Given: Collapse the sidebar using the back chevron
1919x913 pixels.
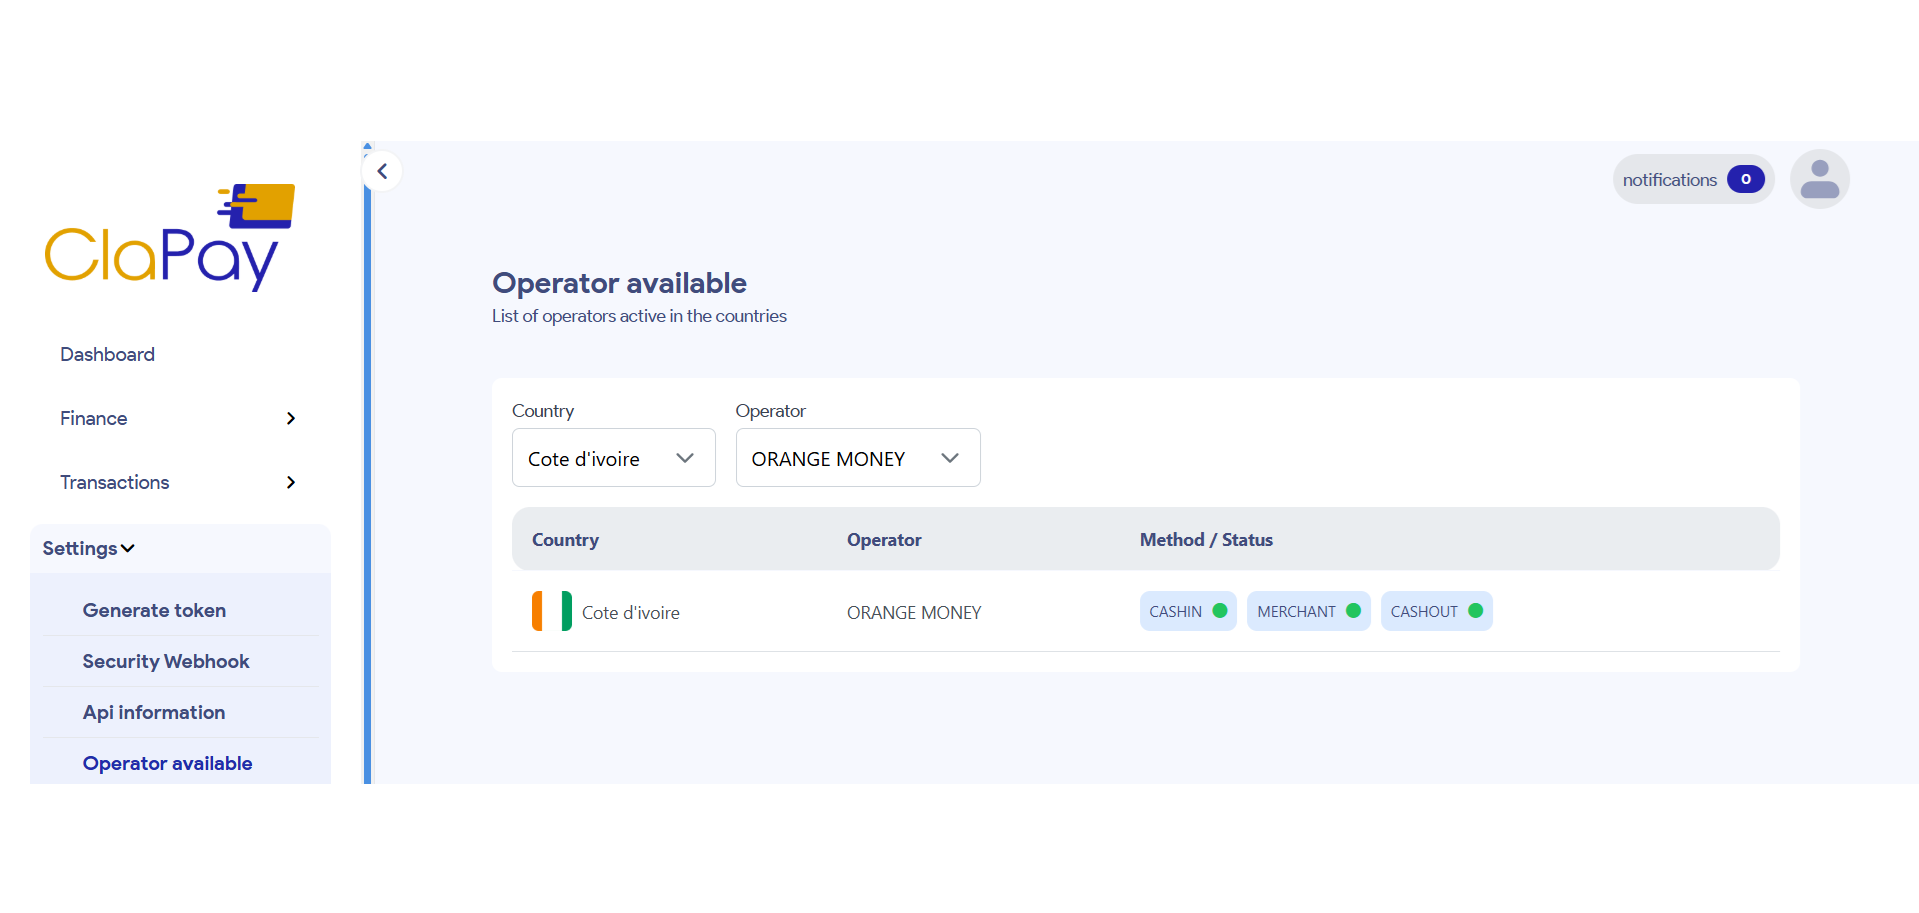Looking at the screenshot, I should (x=382, y=171).
